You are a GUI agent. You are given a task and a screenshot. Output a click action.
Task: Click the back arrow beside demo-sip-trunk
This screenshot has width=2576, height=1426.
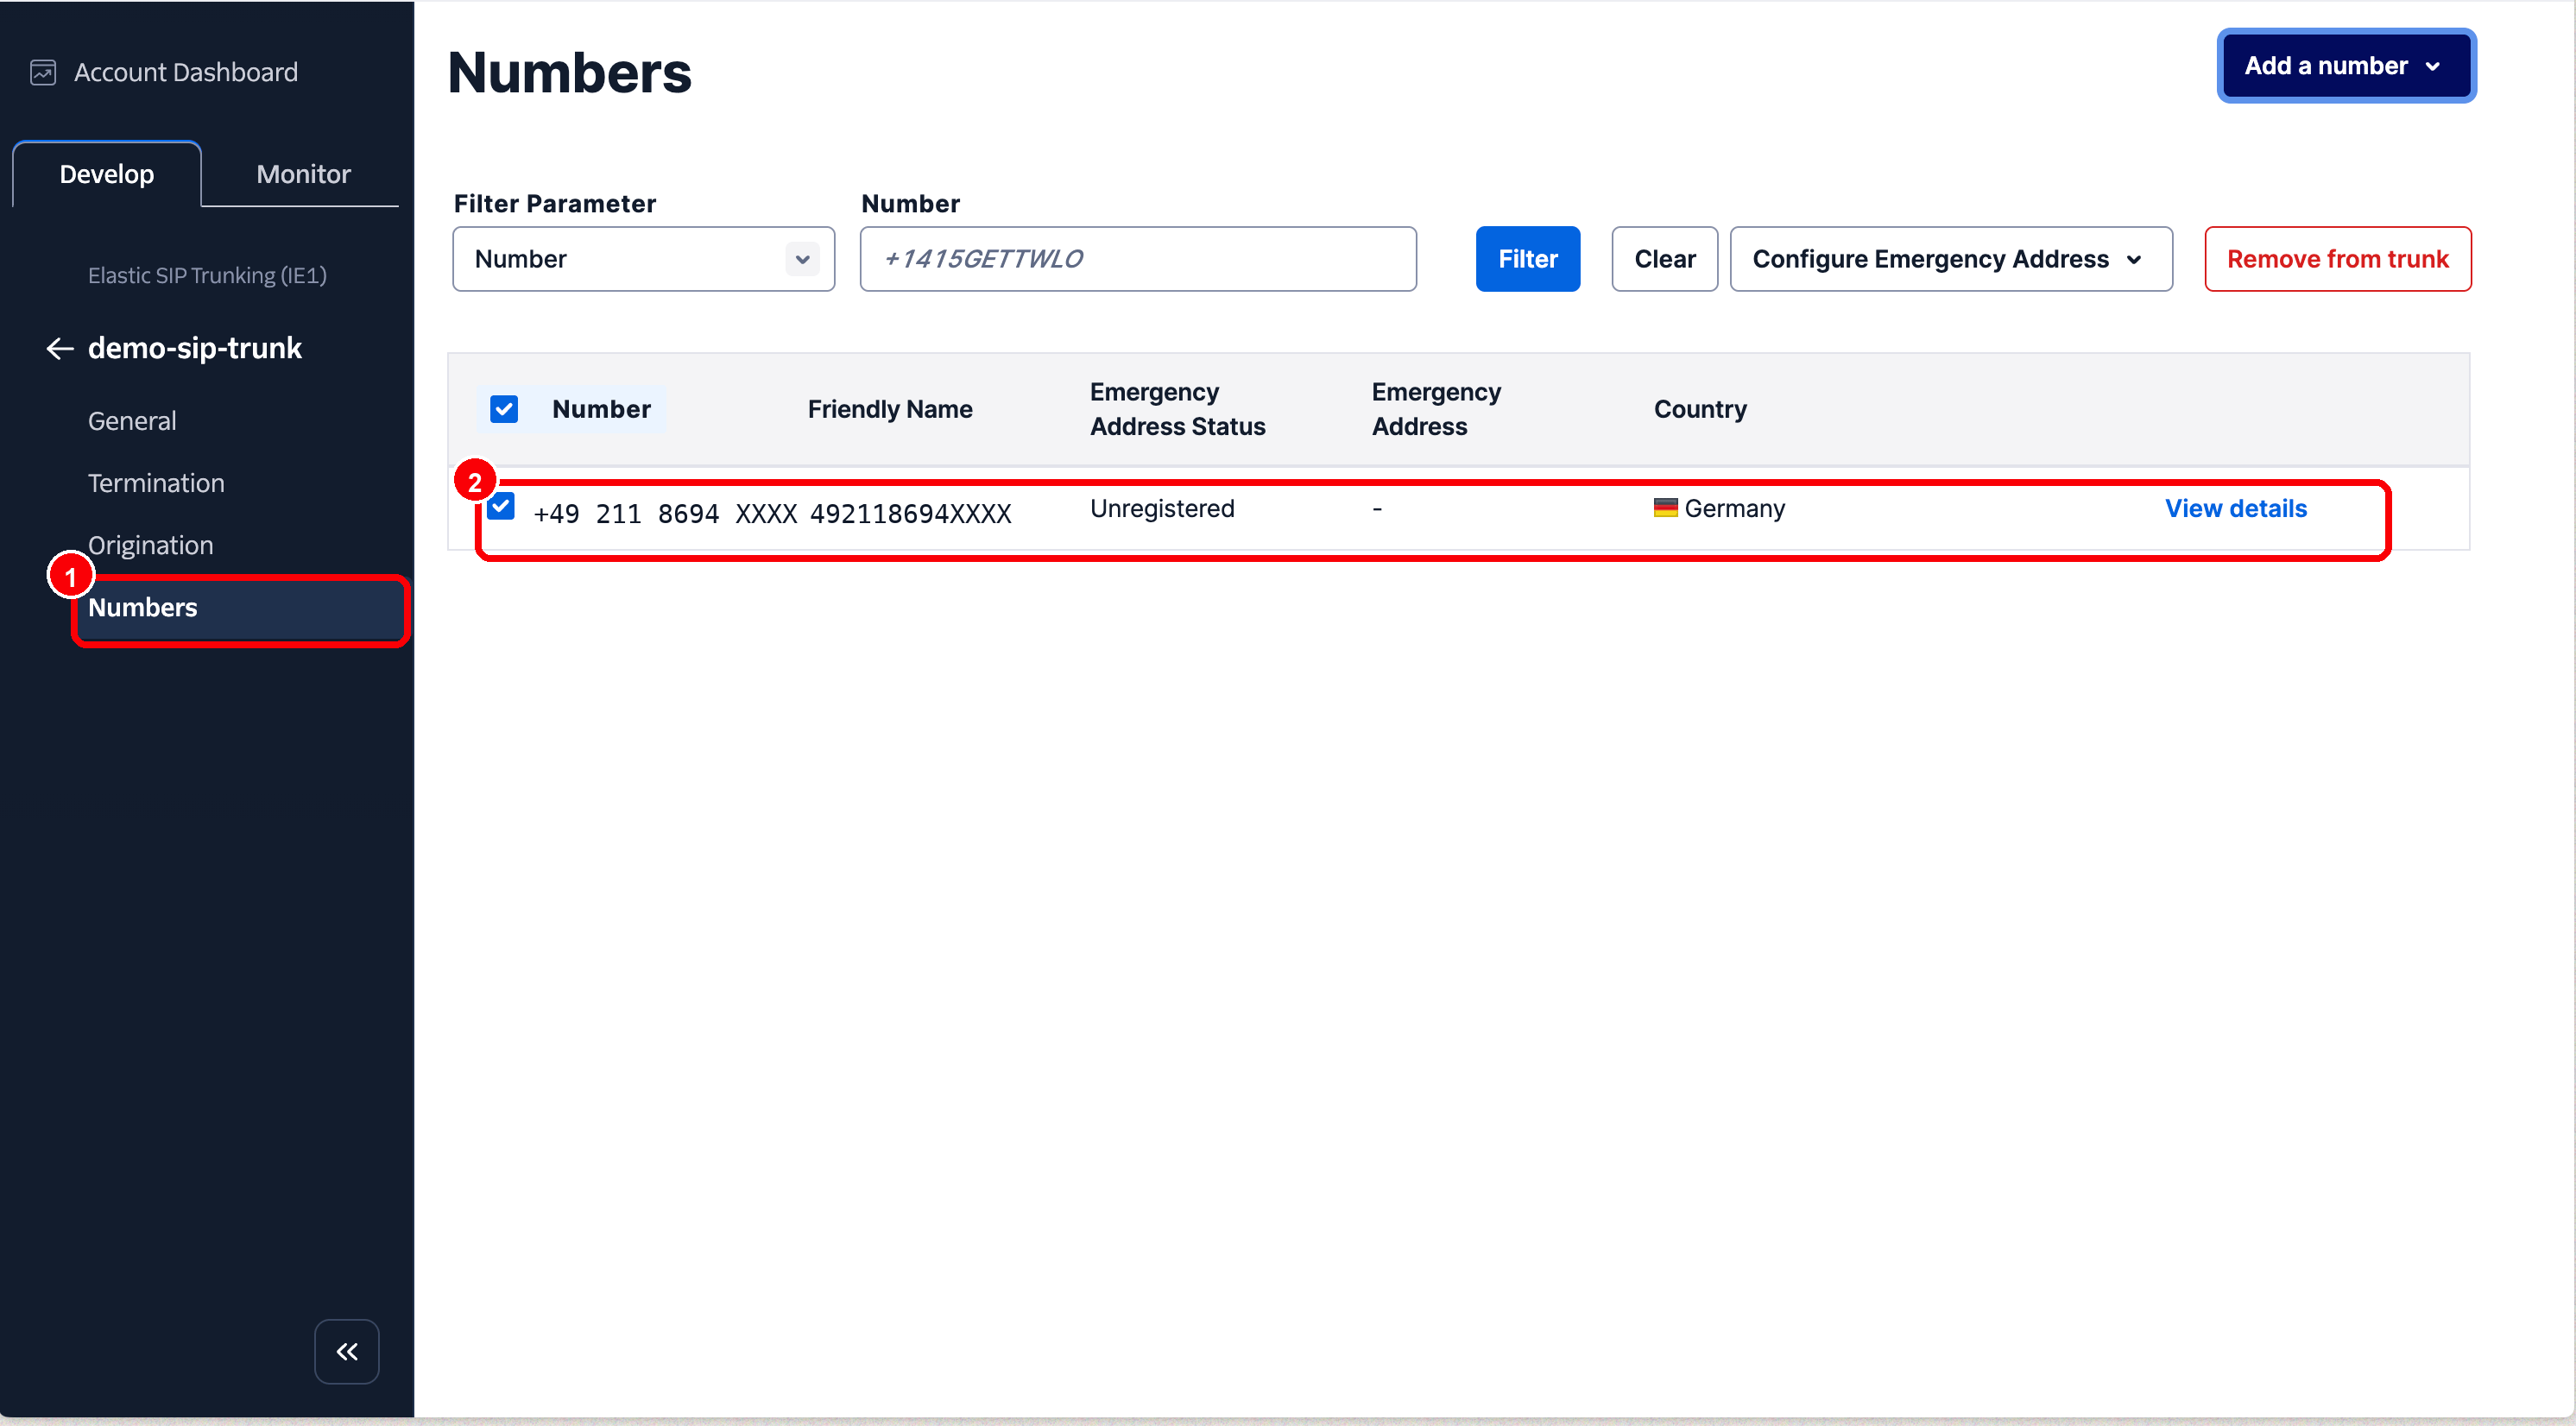click(60, 348)
